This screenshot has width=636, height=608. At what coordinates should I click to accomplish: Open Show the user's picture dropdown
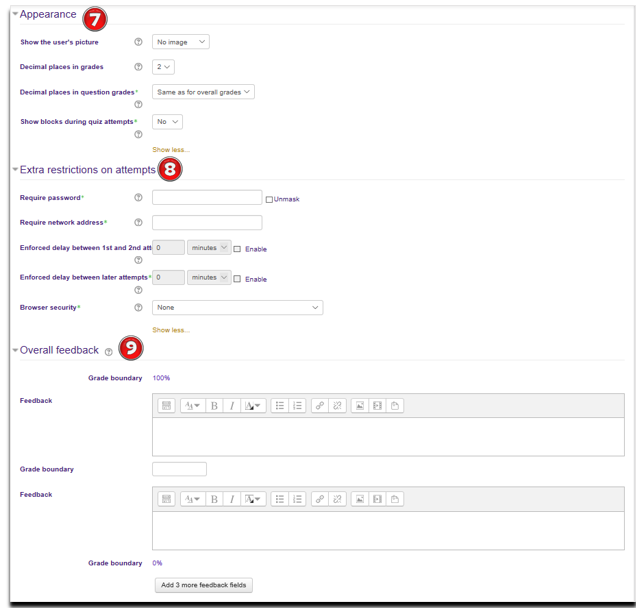pos(181,42)
